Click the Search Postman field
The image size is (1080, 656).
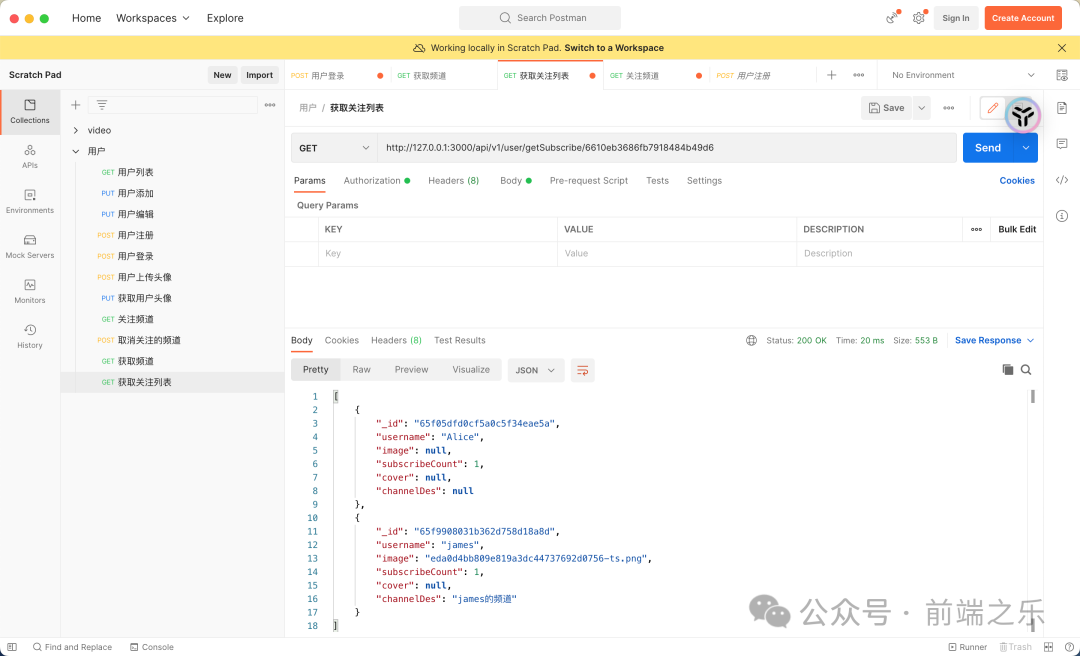coord(540,18)
